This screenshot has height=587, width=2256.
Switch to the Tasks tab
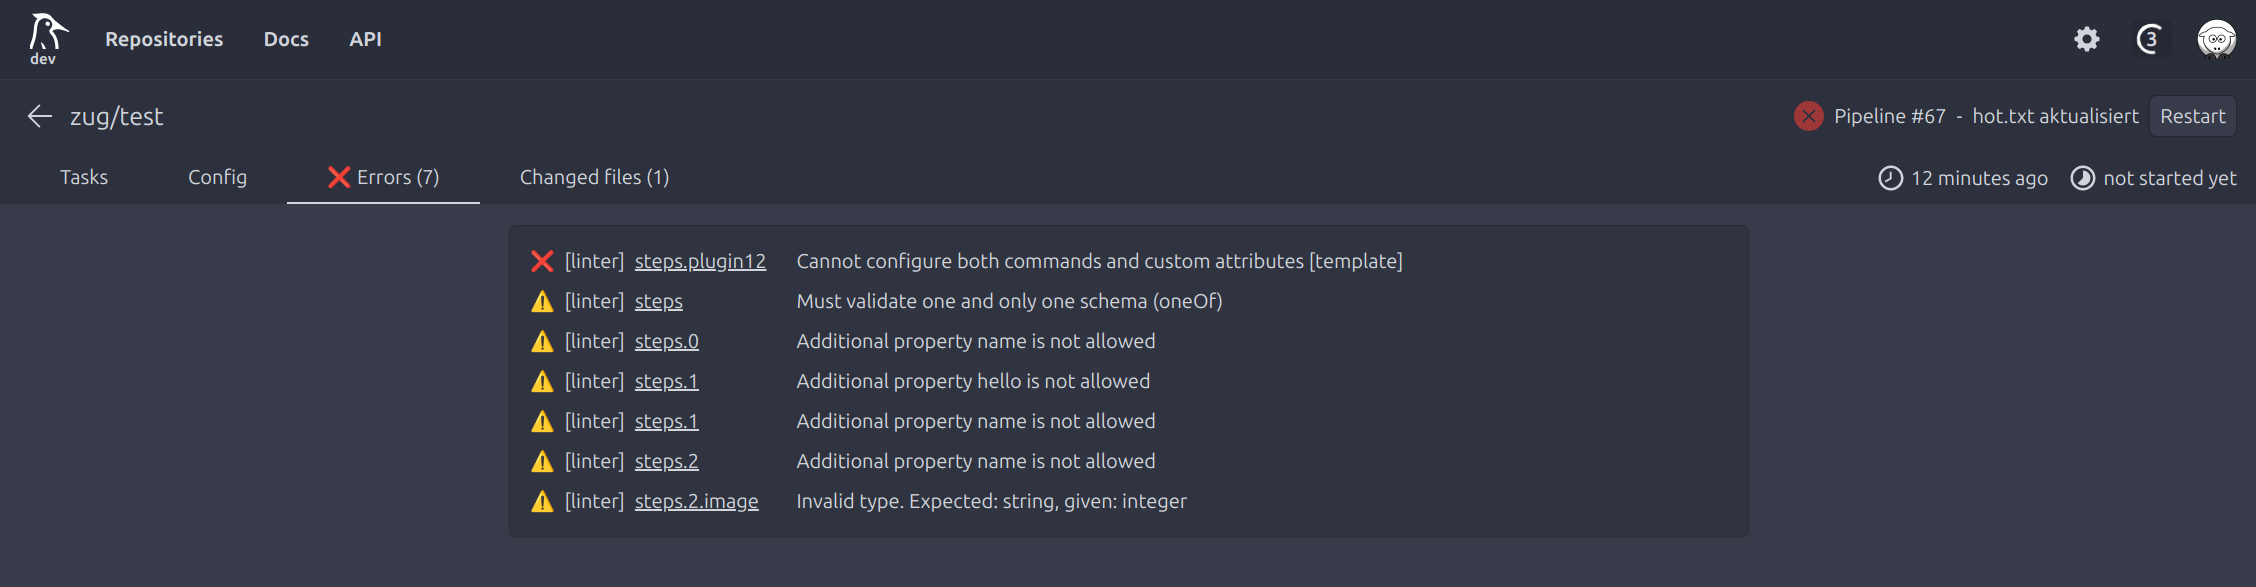[x=84, y=177]
